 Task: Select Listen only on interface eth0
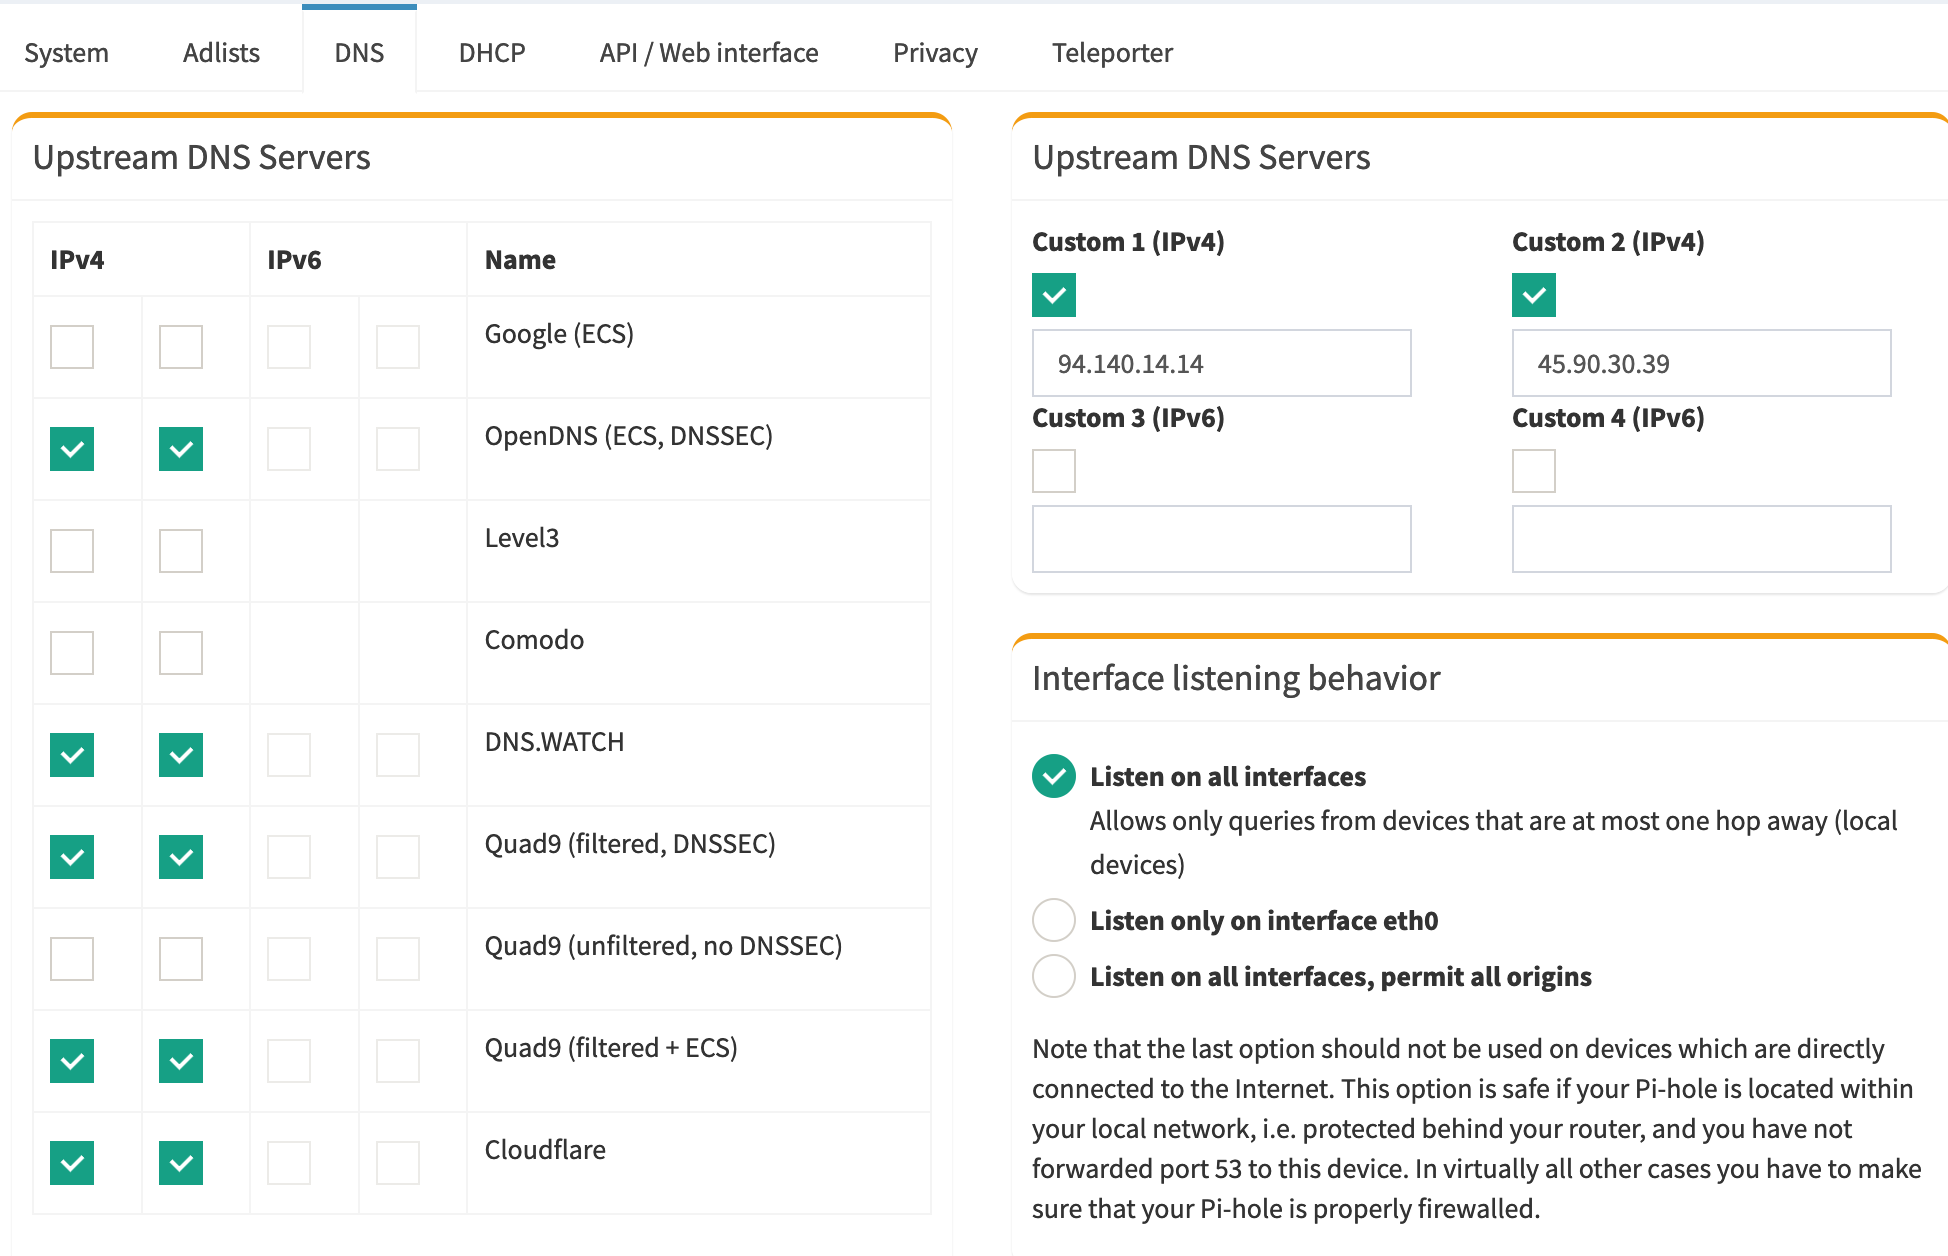coord(1053,920)
